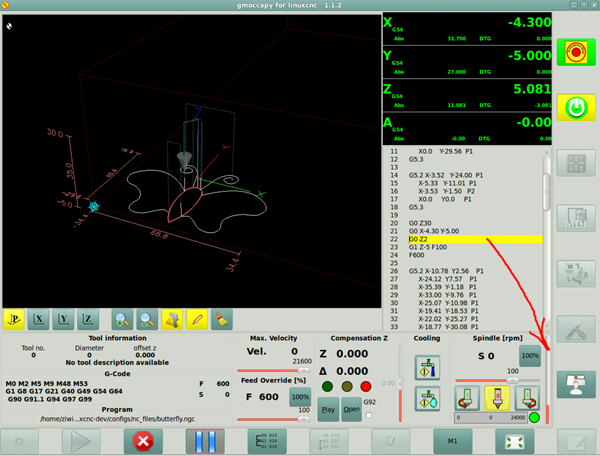
Task: Stop program with red X button
Action: pos(143,441)
